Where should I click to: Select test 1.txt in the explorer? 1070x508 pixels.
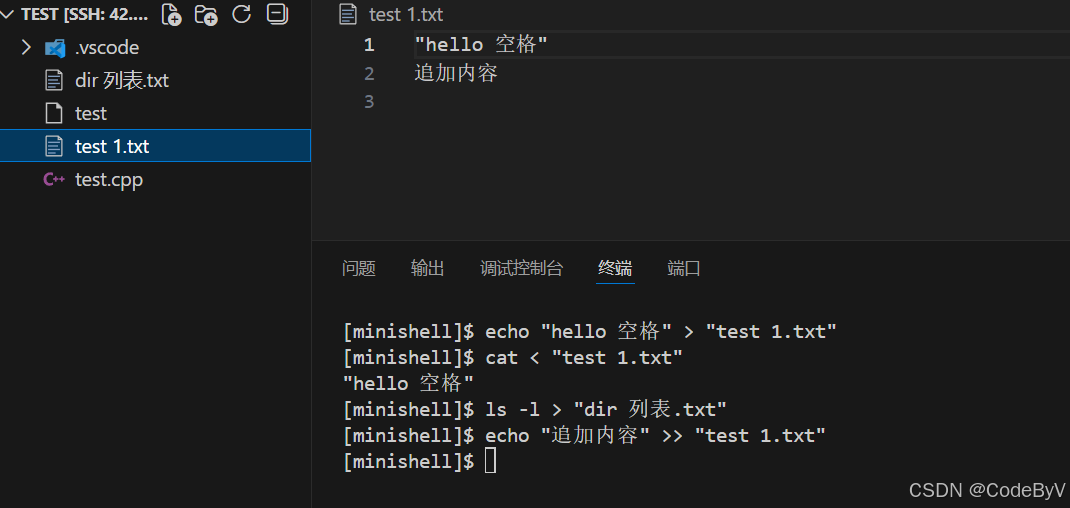pos(112,147)
